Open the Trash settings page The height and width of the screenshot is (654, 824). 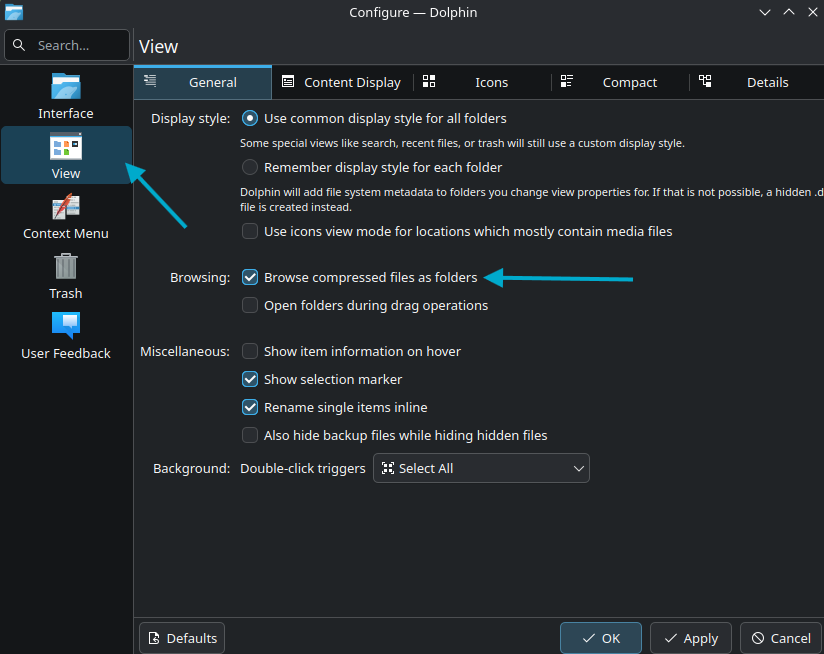[66, 276]
